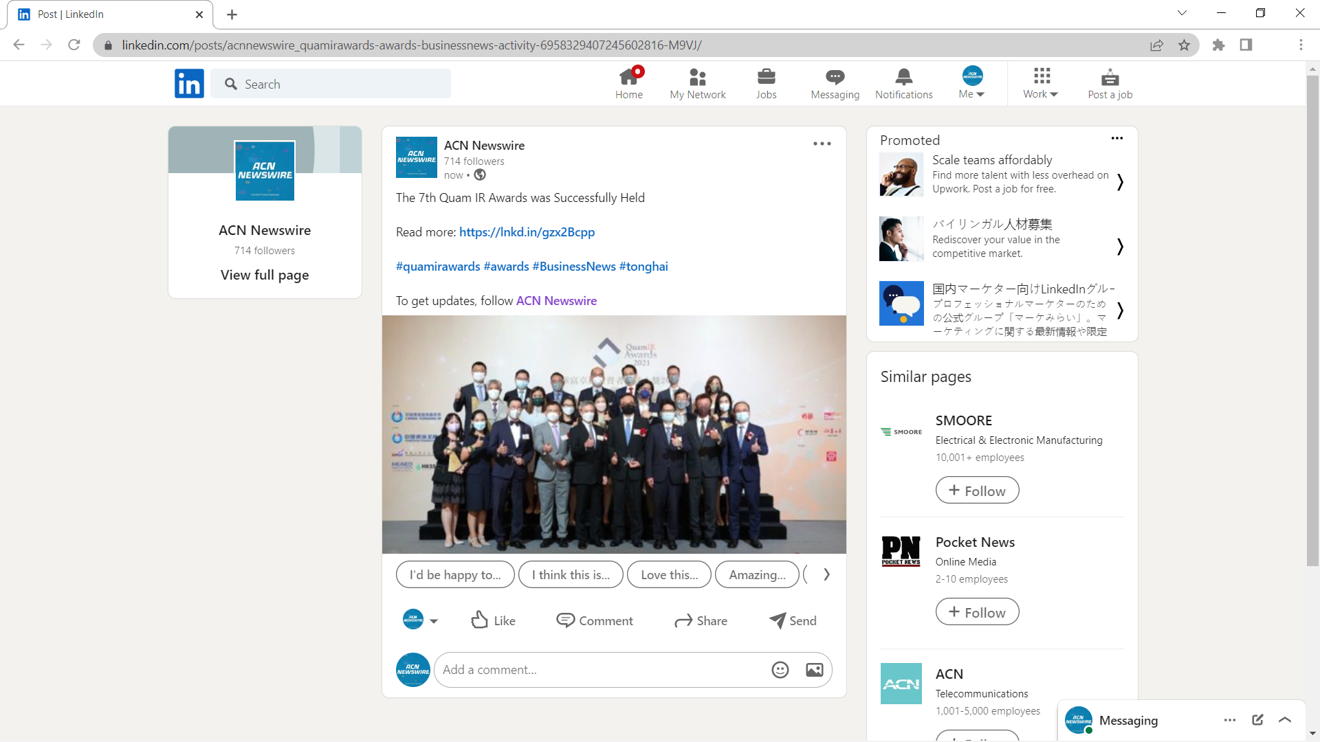Click the share page icon in address bar
Screen dimensions: 1320x742
tap(1157, 45)
